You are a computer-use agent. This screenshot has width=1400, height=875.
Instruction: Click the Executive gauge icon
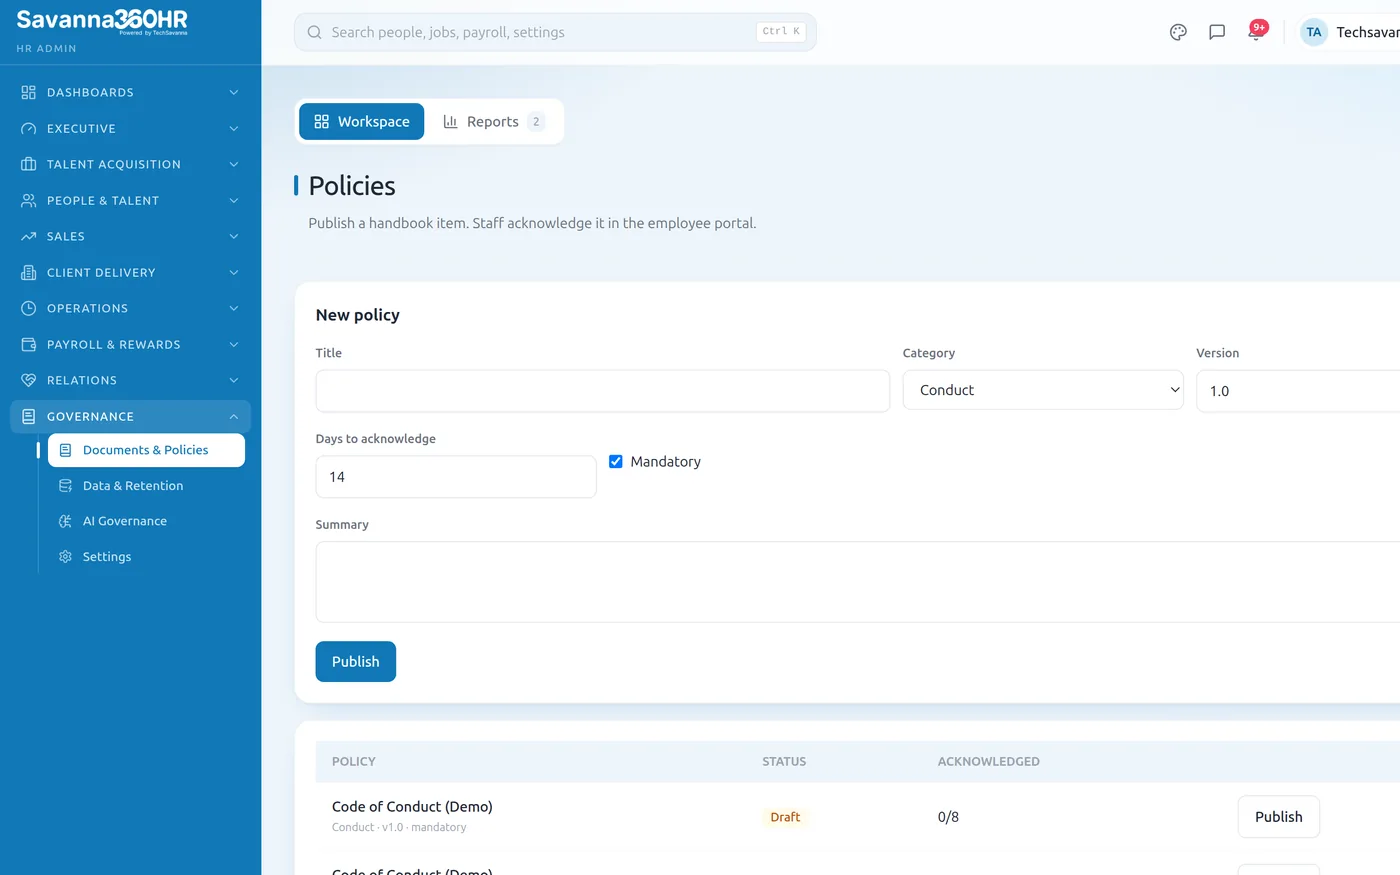point(28,128)
